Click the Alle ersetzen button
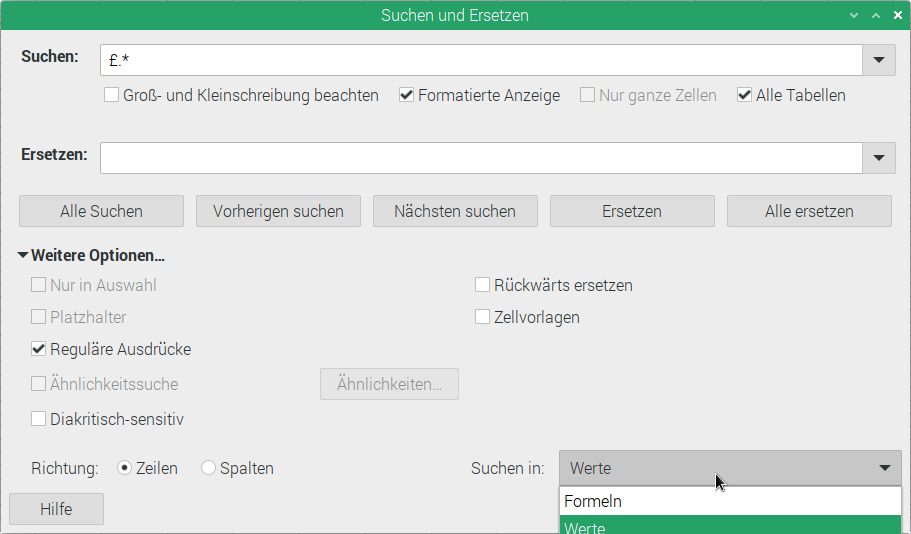Screen dimensions: 911x534 tap(809, 211)
